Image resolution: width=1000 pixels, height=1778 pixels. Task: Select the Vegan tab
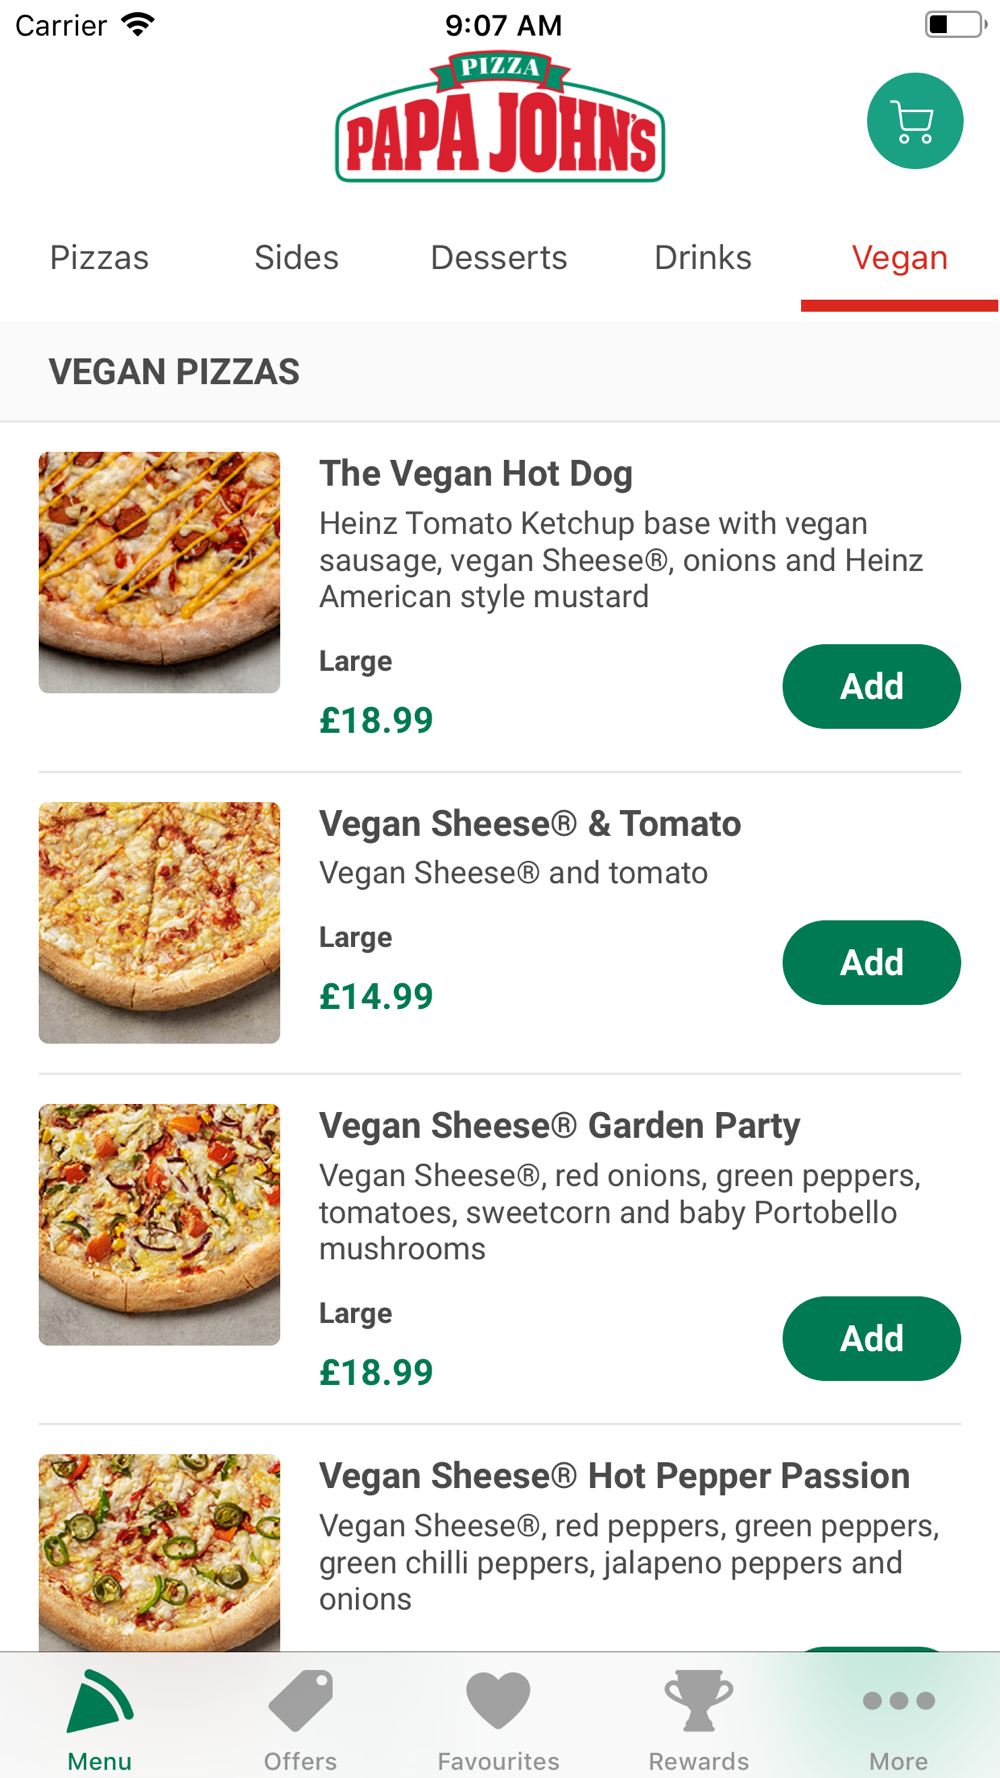(899, 258)
